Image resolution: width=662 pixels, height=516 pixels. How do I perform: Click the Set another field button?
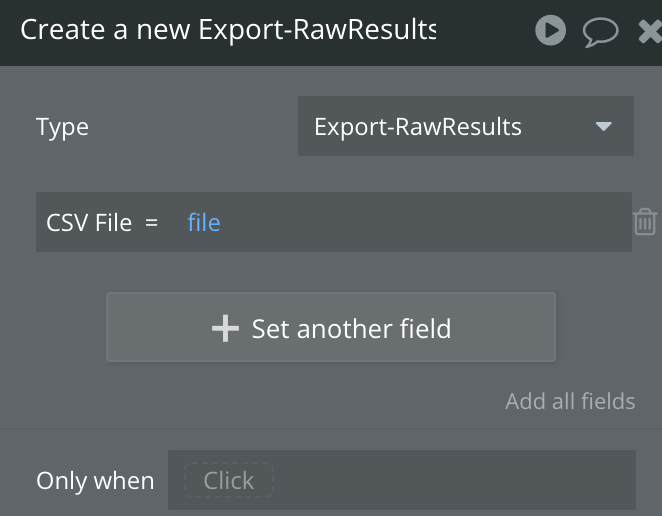[331, 327]
